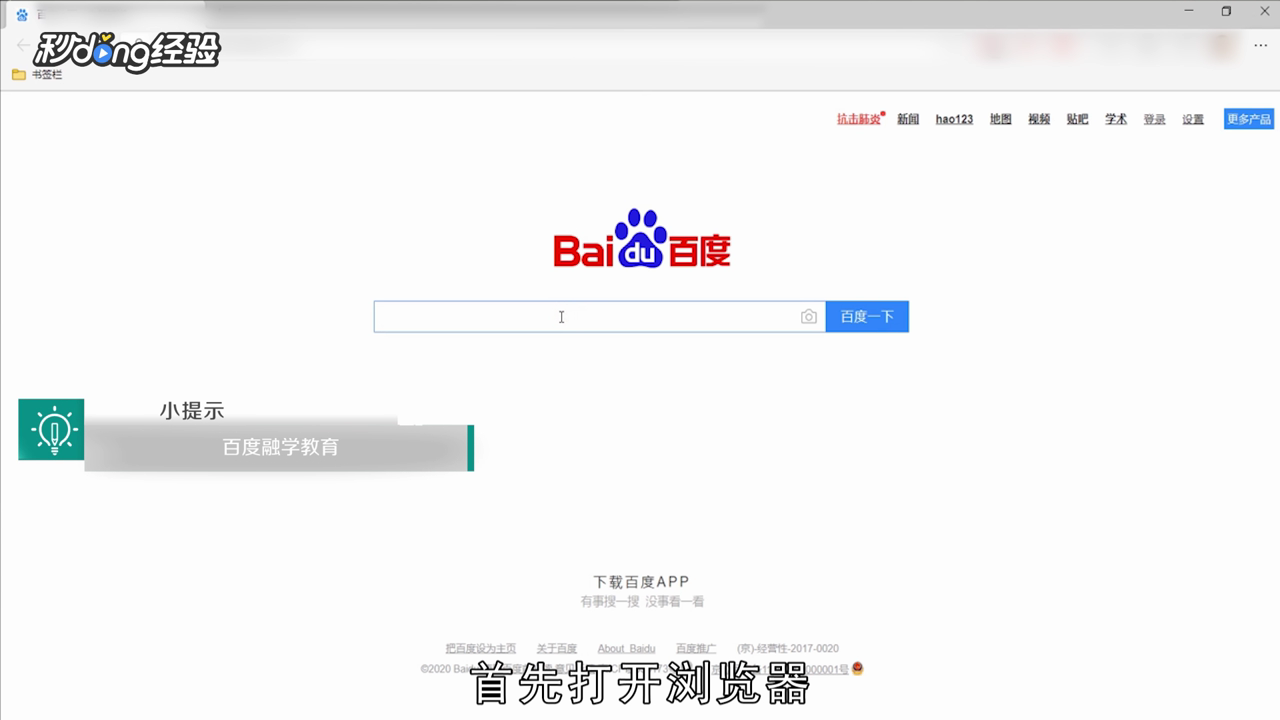Open 关于百度 footer link

(557, 648)
